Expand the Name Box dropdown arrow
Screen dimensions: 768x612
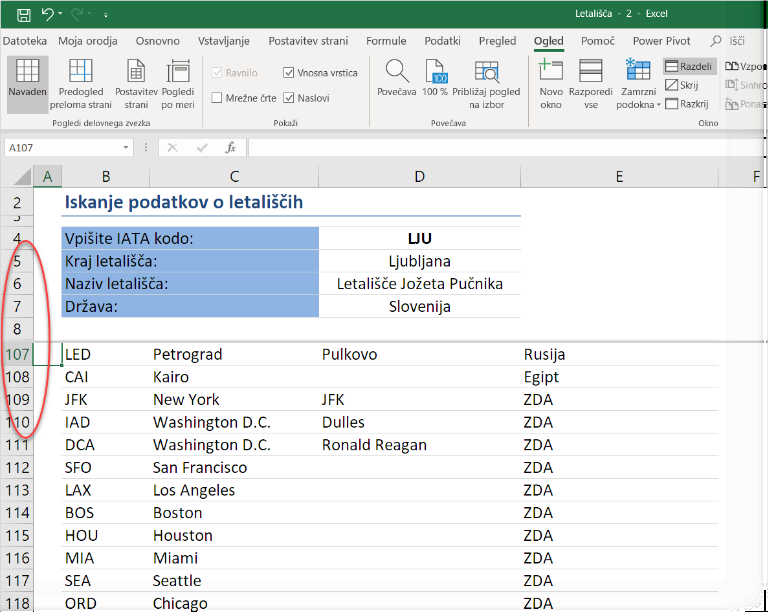(126, 147)
